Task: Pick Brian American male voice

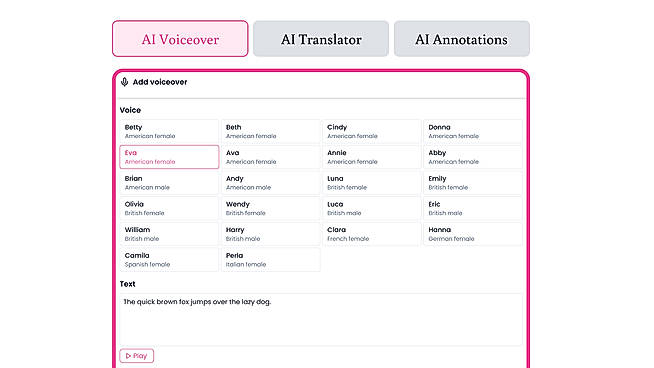Action: (169, 183)
